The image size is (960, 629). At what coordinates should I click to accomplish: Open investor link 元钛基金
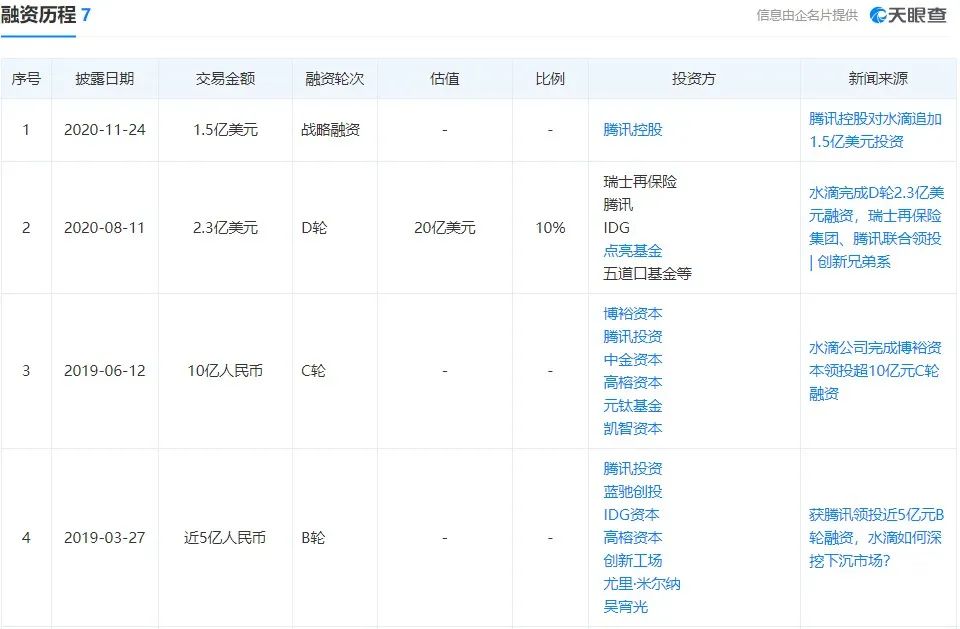point(632,405)
